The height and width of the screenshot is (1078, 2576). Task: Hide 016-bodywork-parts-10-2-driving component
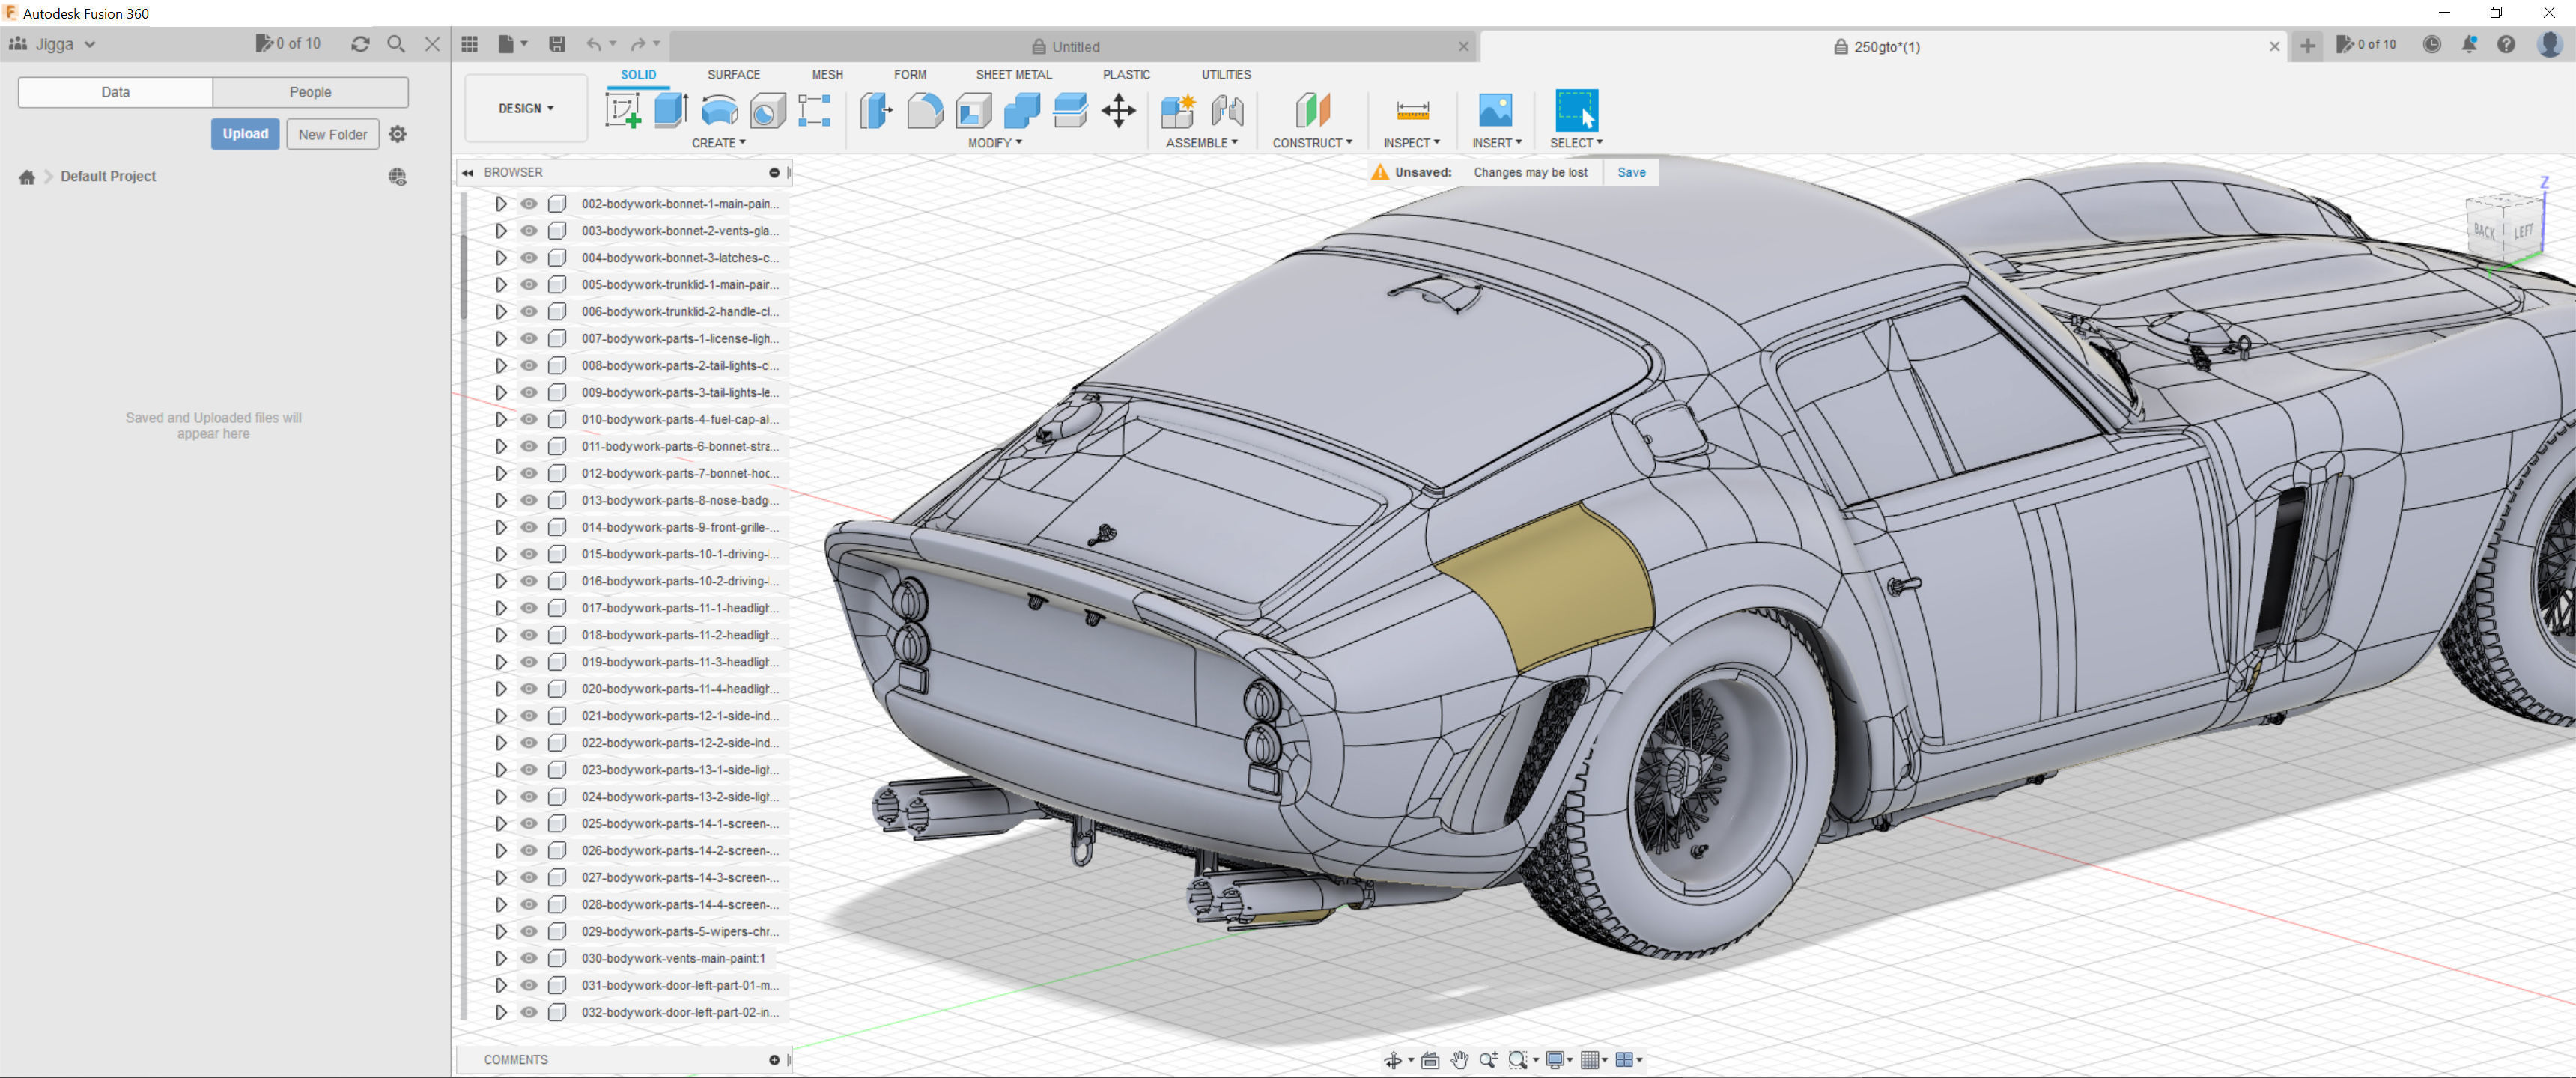tap(529, 581)
